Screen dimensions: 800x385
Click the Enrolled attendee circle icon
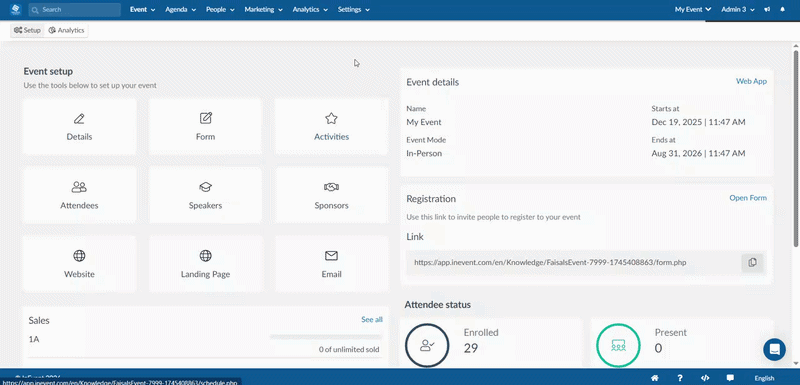(427, 345)
